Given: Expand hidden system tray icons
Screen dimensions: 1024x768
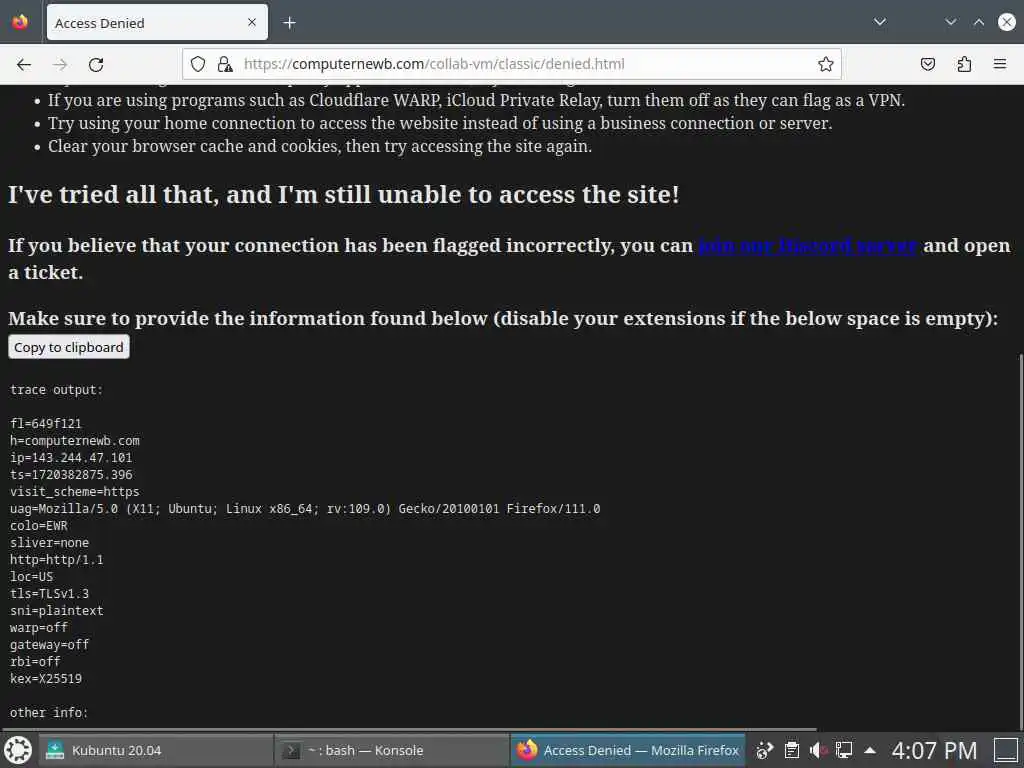Looking at the screenshot, I should click(870, 750).
